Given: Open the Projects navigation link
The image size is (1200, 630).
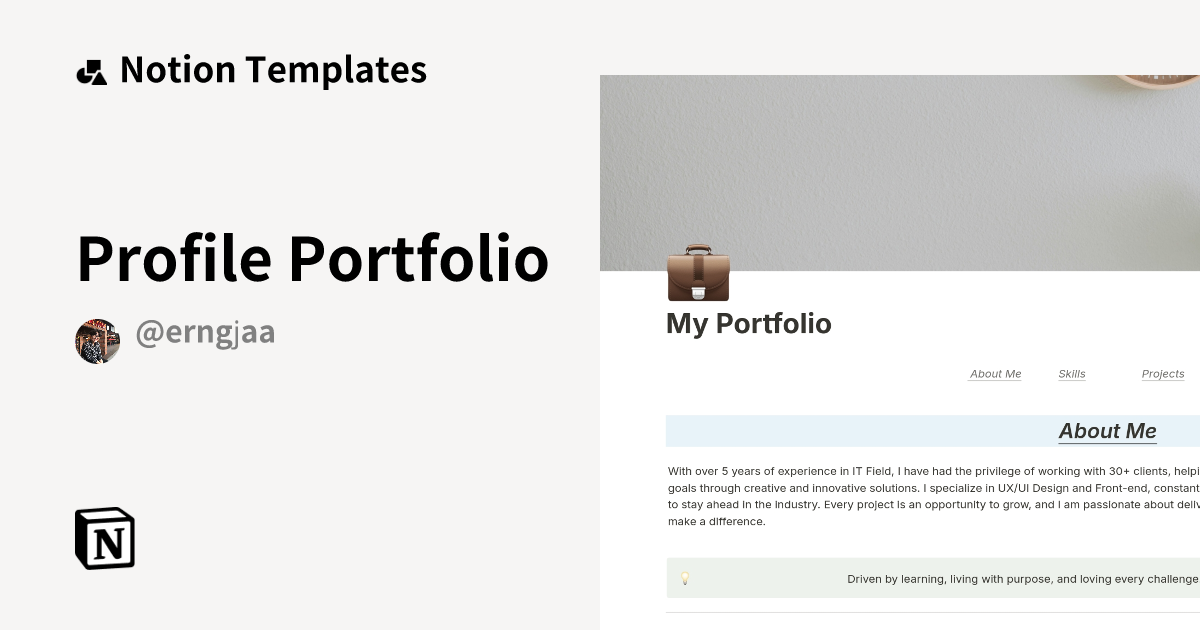Looking at the screenshot, I should coord(1163,373).
